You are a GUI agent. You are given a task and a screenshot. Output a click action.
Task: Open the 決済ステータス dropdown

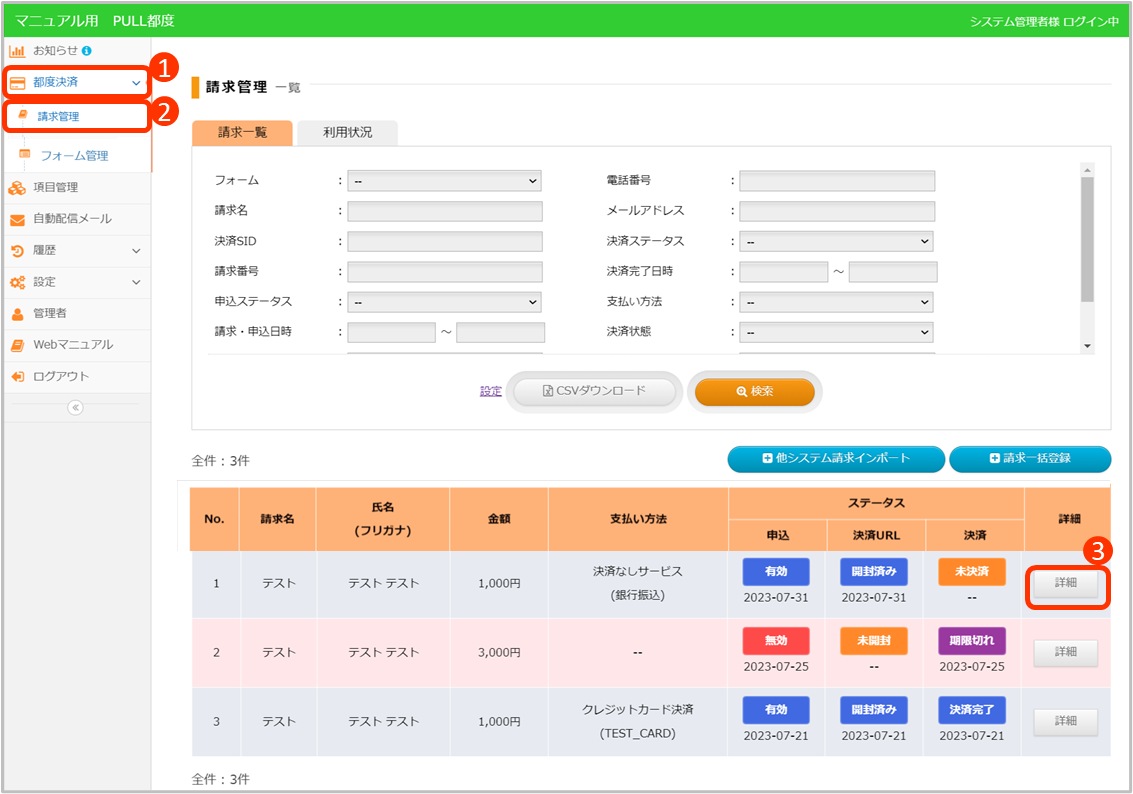pyautogui.click(x=836, y=241)
